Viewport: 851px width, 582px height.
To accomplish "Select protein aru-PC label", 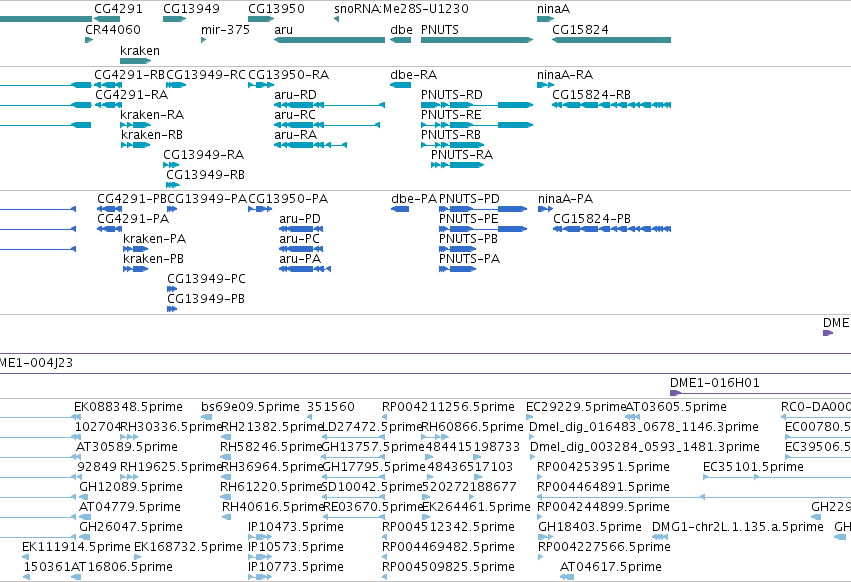I will tap(300, 239).
